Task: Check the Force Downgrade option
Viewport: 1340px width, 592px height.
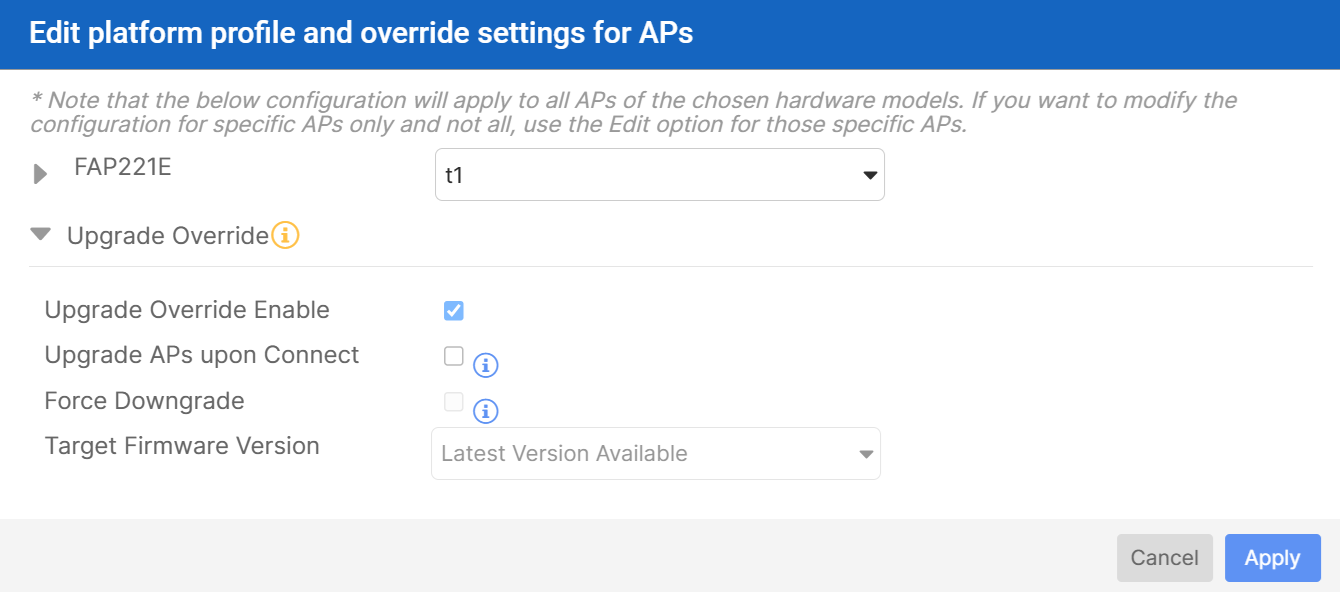Action: [x=453, y=401]
